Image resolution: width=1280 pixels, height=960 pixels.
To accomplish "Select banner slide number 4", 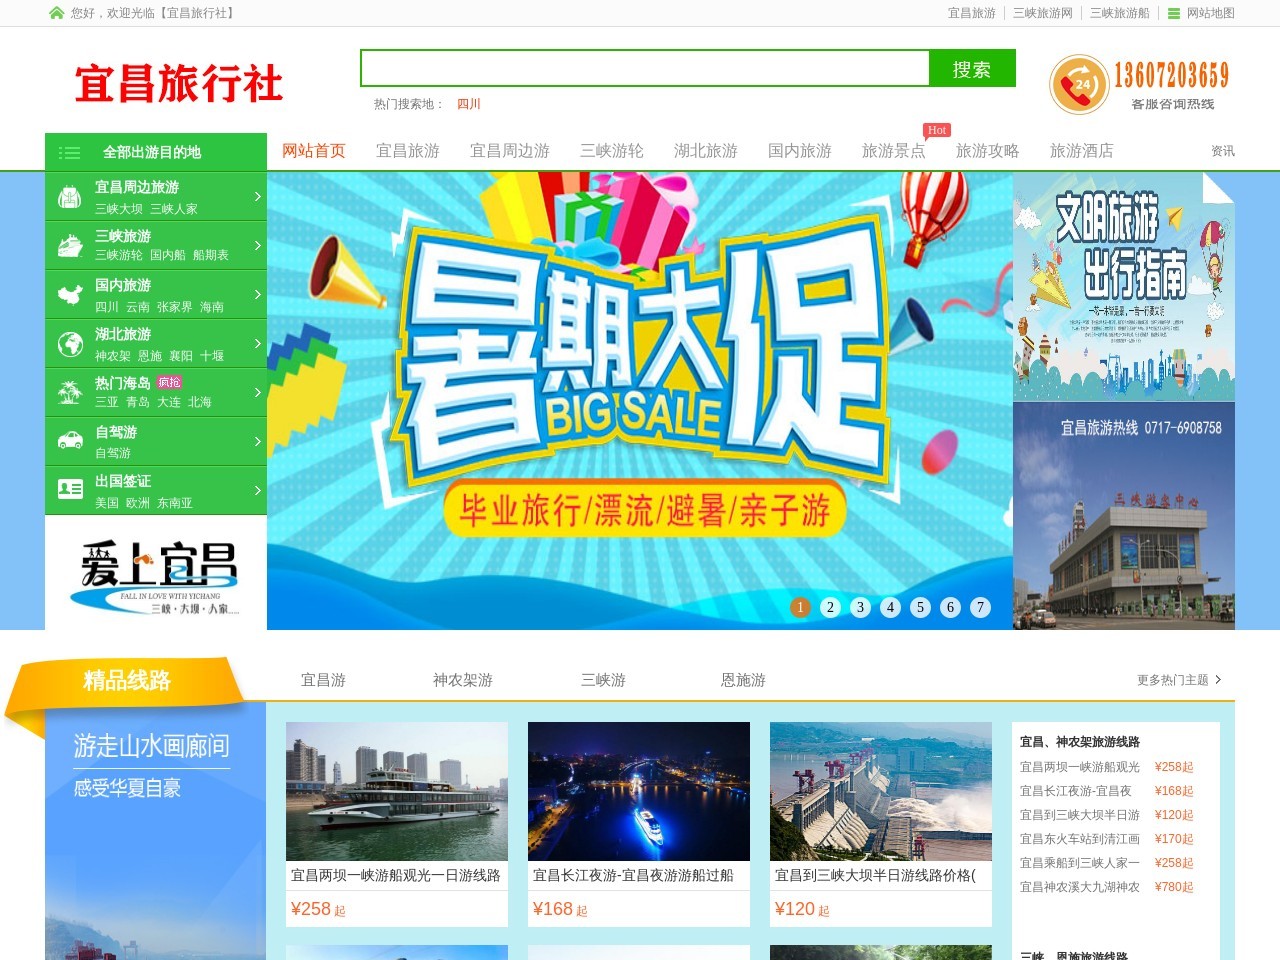I will pyautogui.click(x=890, y=607).
